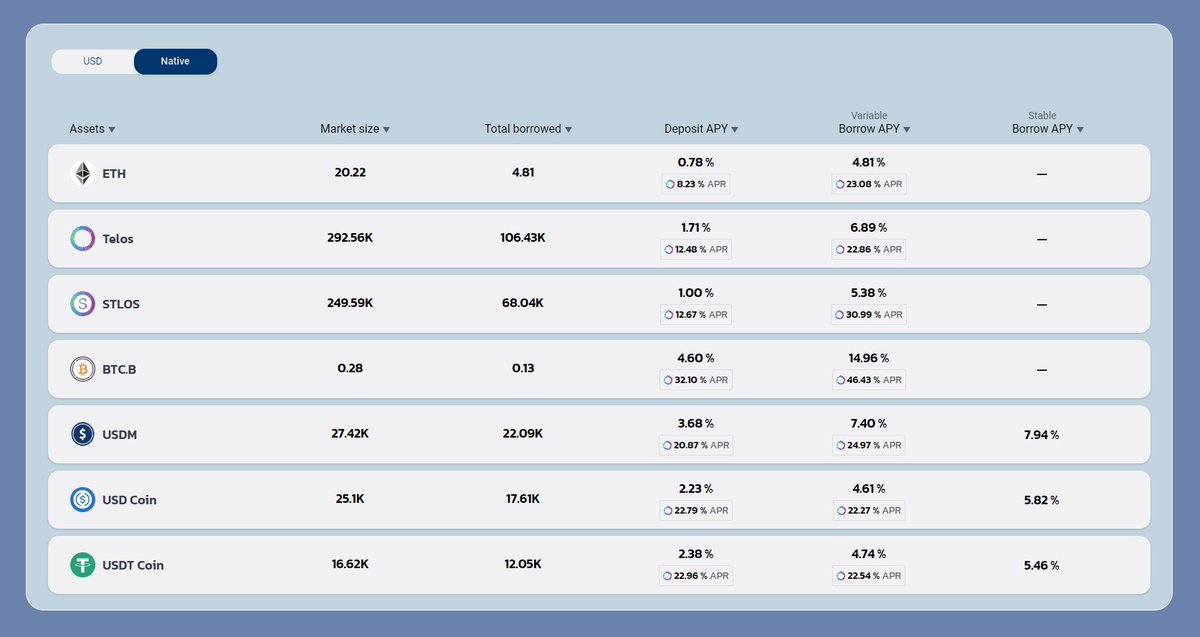Click USDM total borrowed 22.09K

(x=523, y=434)
